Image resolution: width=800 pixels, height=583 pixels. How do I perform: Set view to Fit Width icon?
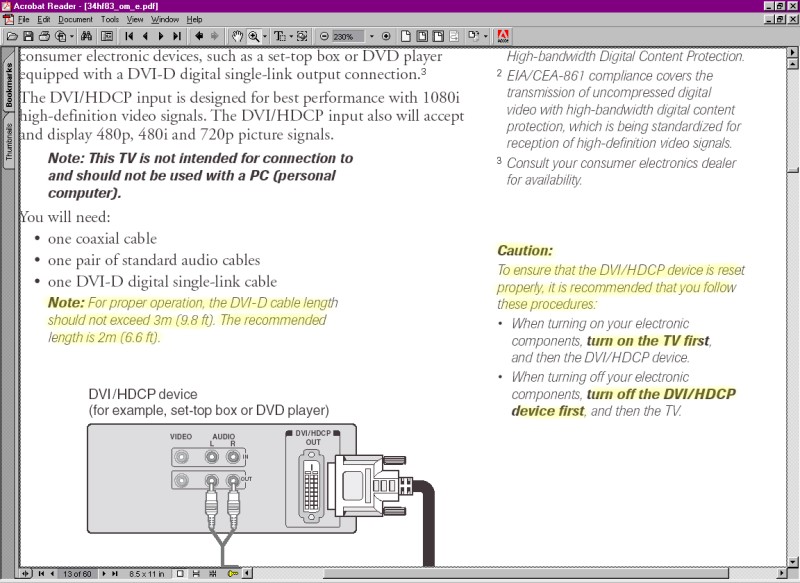point(438,36)
